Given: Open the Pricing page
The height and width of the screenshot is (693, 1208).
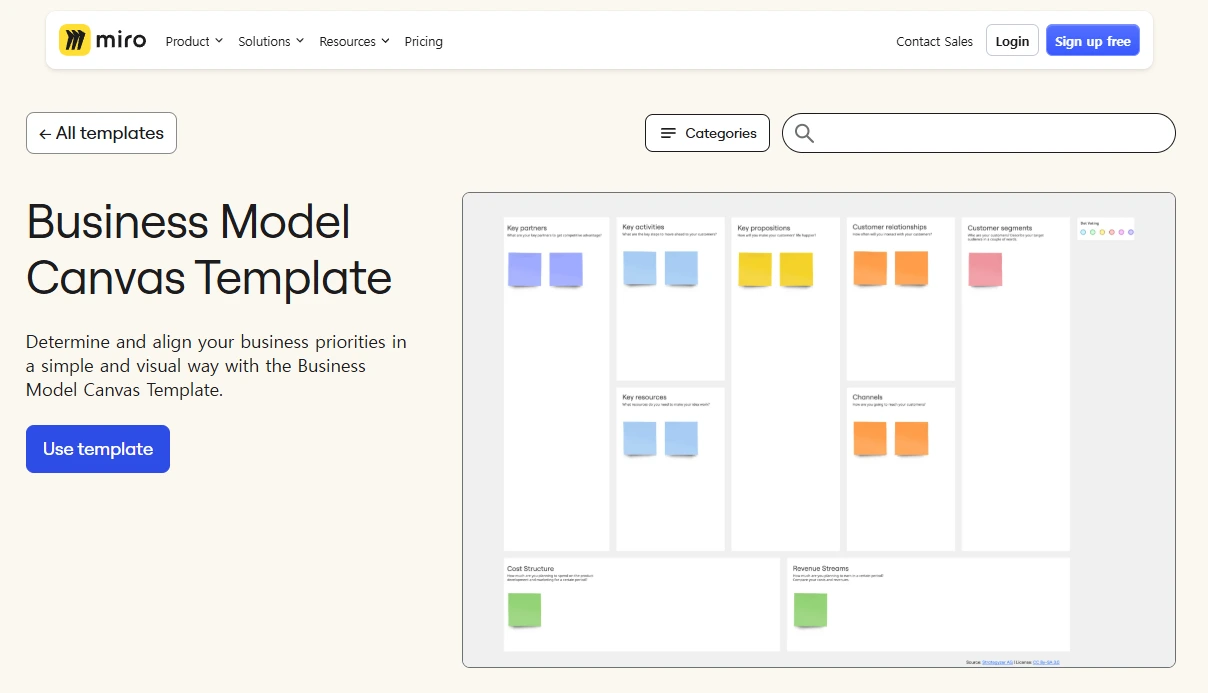Looking at the screenshot, I should coord(423,41).
